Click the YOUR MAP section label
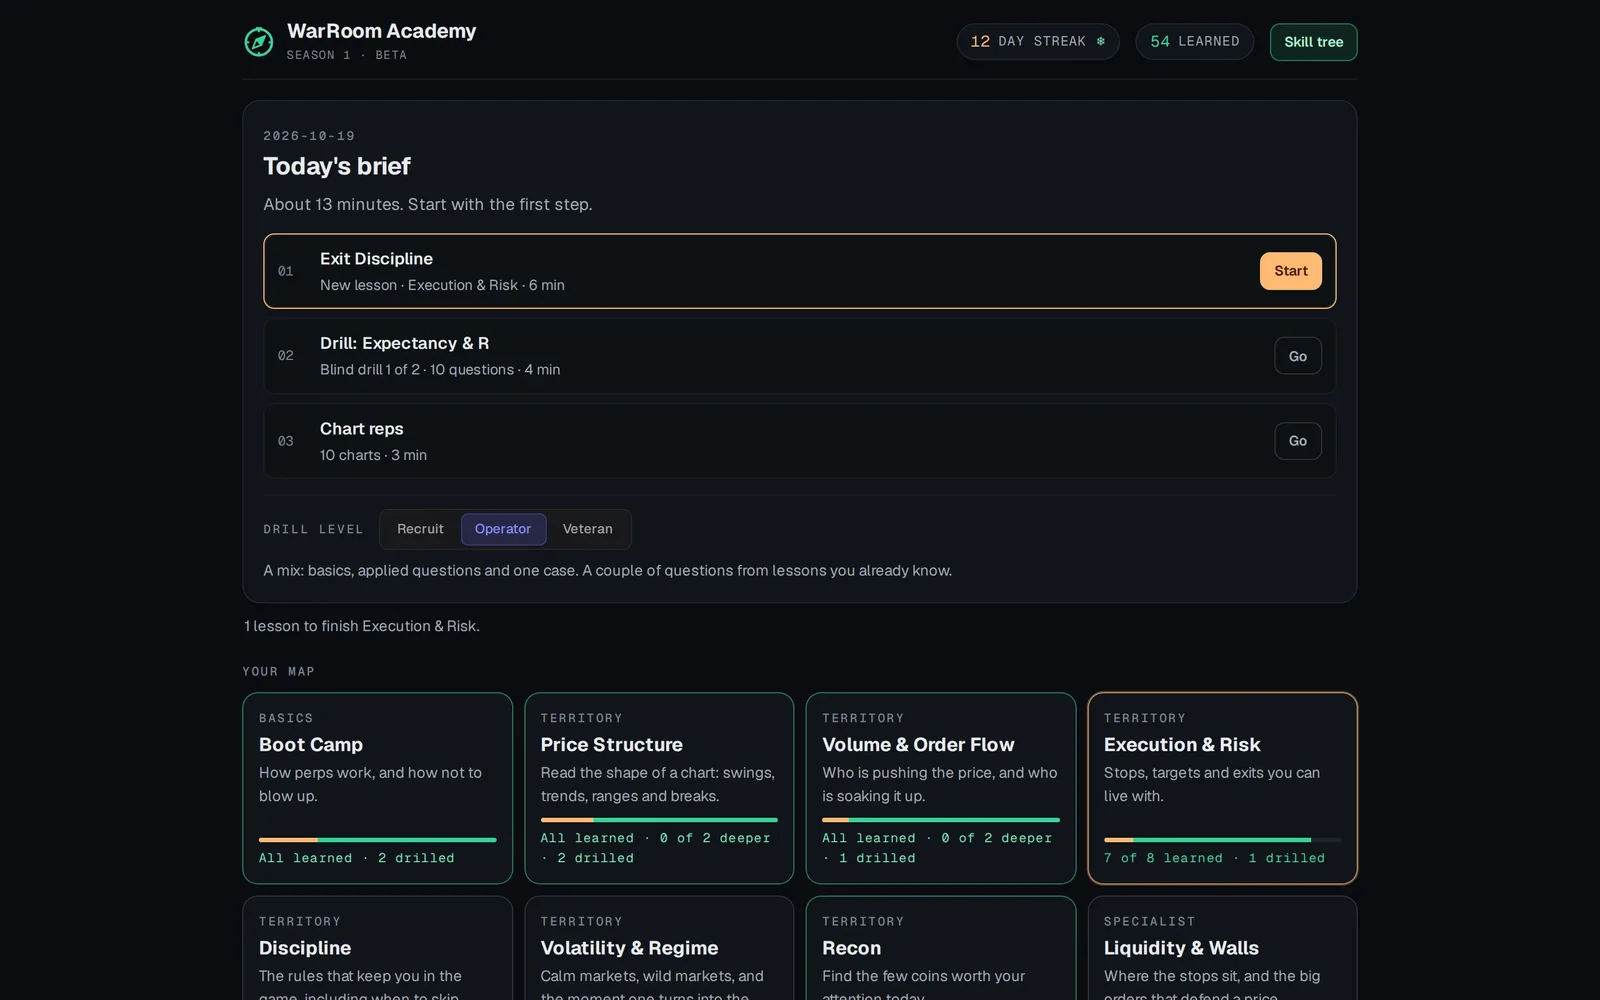Viewport: 1600px width, 1000px height. coord(278,672)
